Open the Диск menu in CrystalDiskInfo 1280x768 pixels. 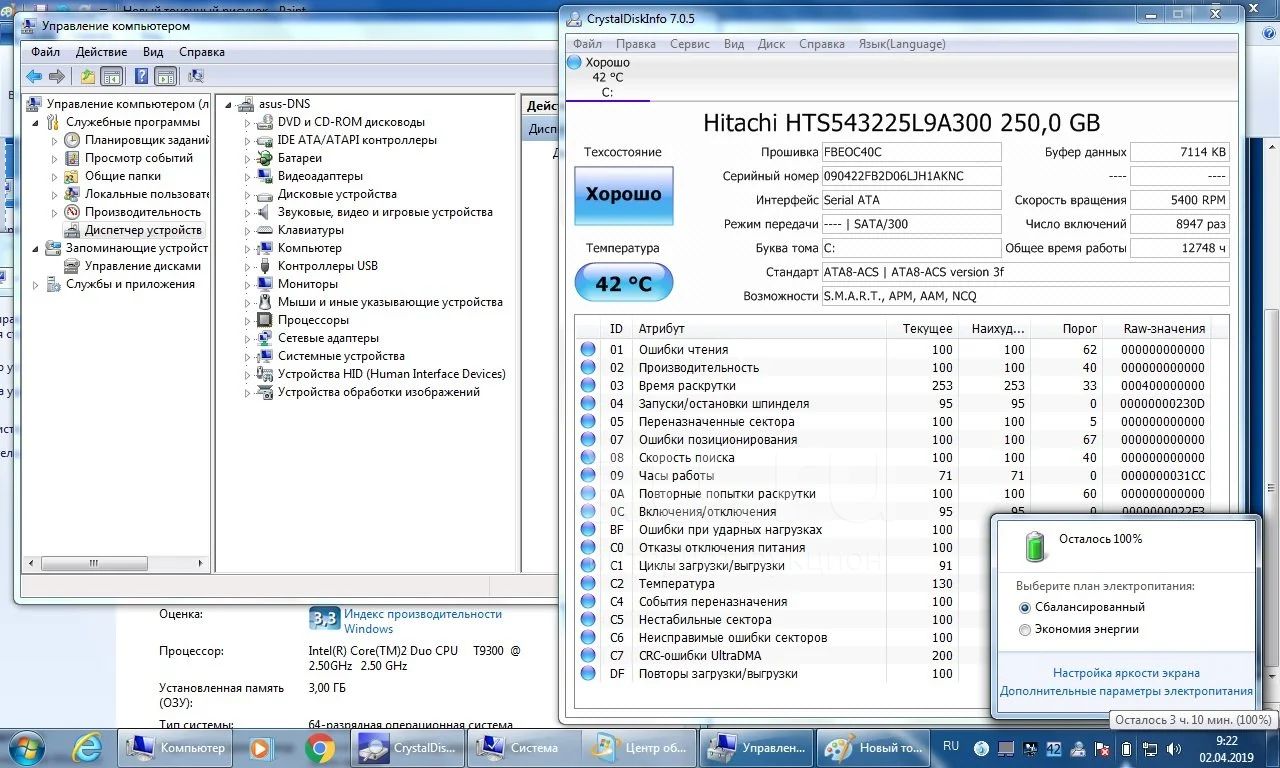pos(771,44)
